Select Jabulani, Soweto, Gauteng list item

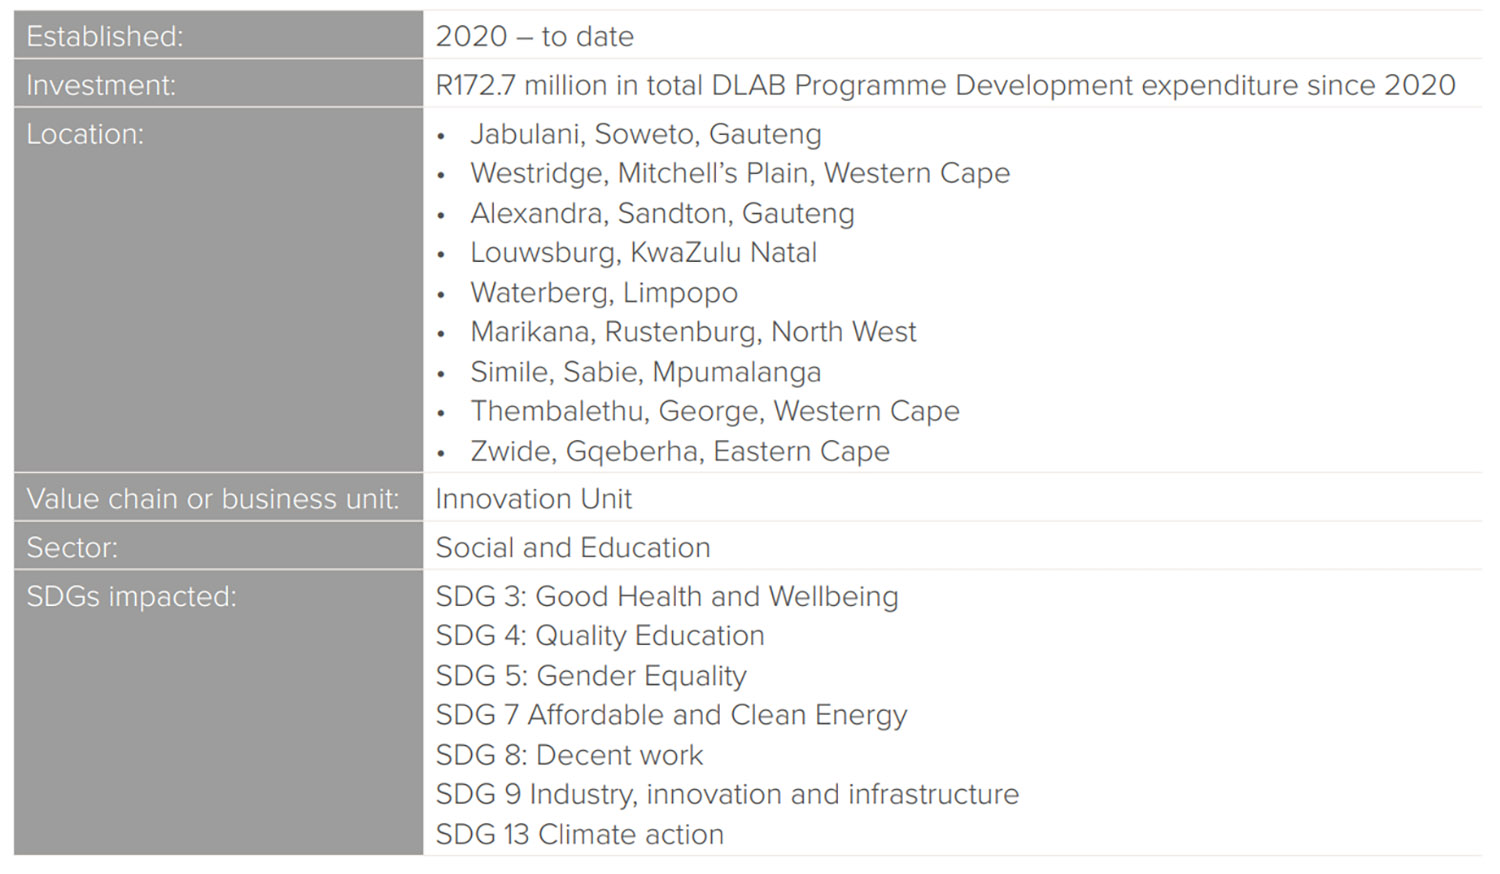pos(646,134)
